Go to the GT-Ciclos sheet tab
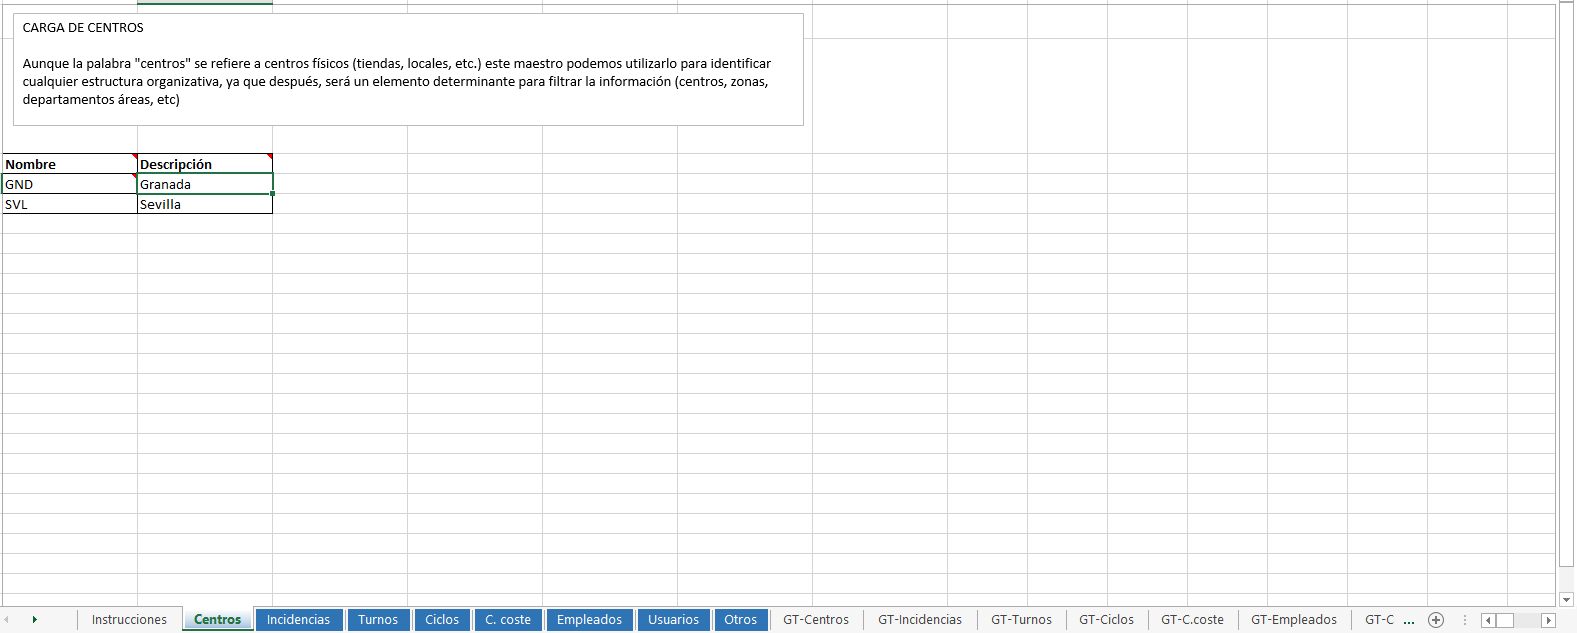1577x633 pixels. (x=1106, y=620)
